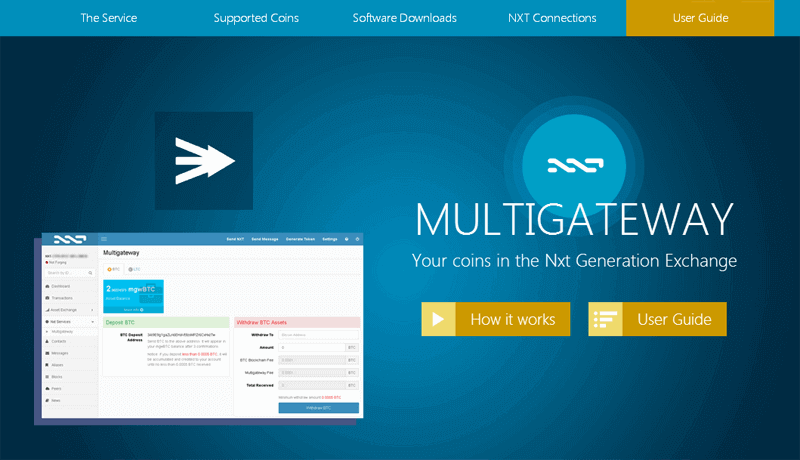The height and width of the screenshot is (460, 800).
Task: Open Dashboard in screenshot sidebar
Action: [x=70, y=286]
